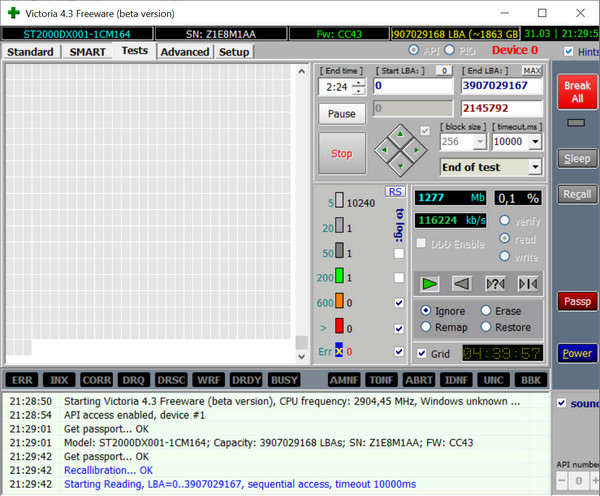The height and width of the screenshot is (496, 600).
Task: Open the timeout ms dropdown
Action: pyautogui.click(x=535, y=142)
